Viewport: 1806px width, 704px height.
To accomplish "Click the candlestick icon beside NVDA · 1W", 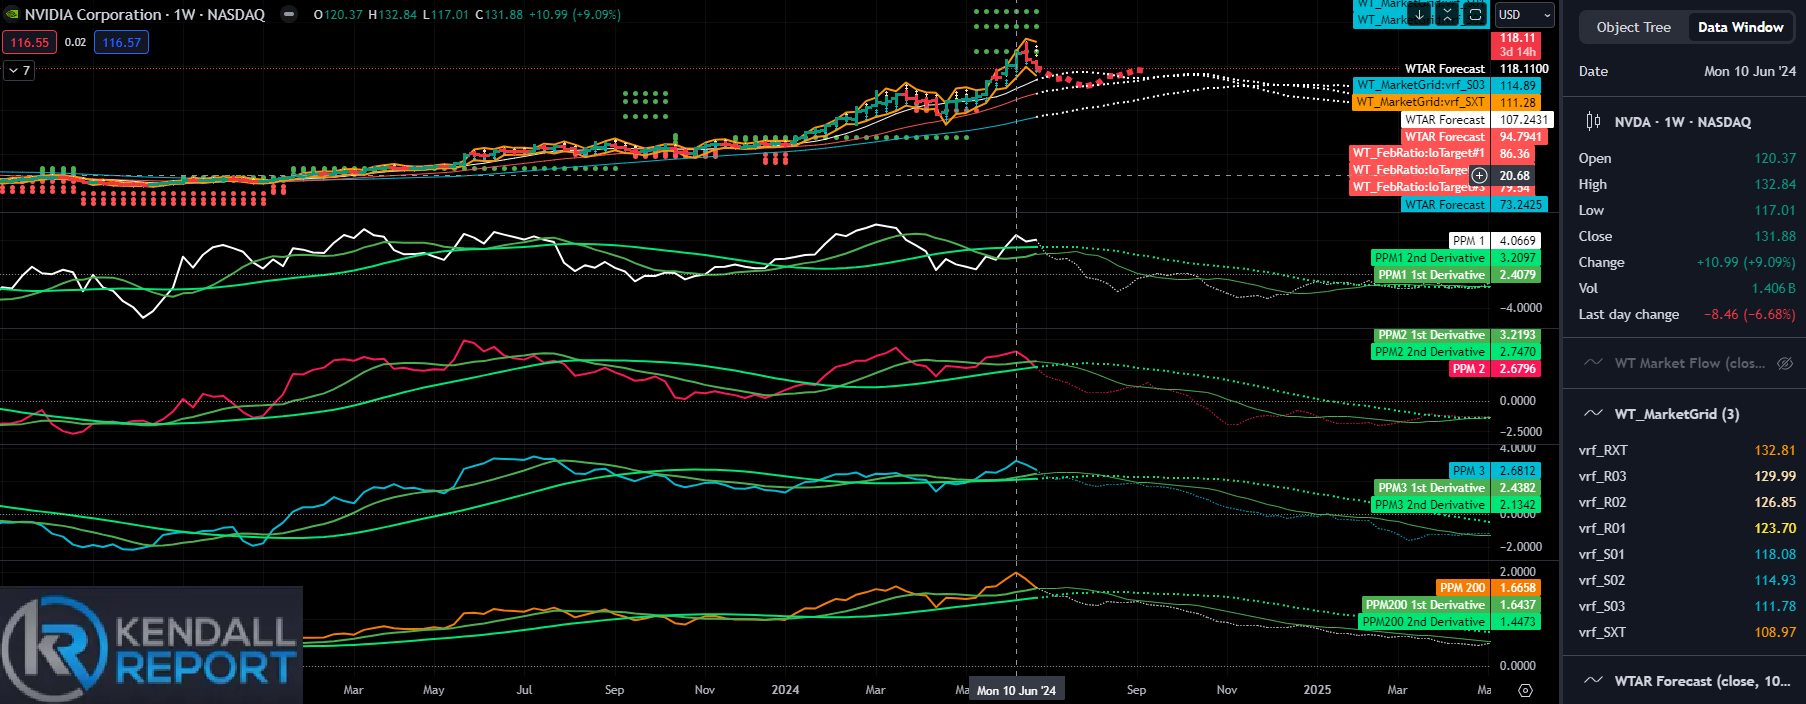I will pyautogui.click(x=1593, y=122).
